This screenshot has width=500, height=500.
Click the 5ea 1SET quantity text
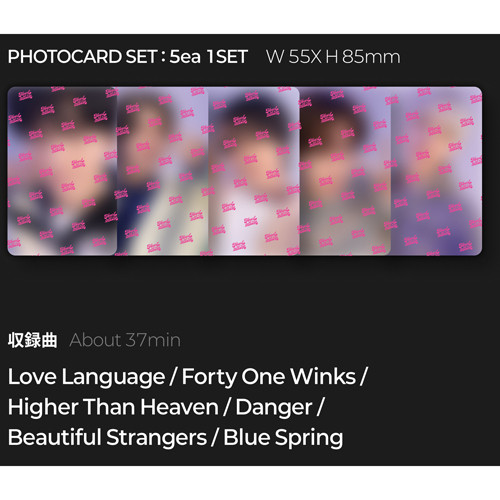pyautogui.click(x=209, y=57)
